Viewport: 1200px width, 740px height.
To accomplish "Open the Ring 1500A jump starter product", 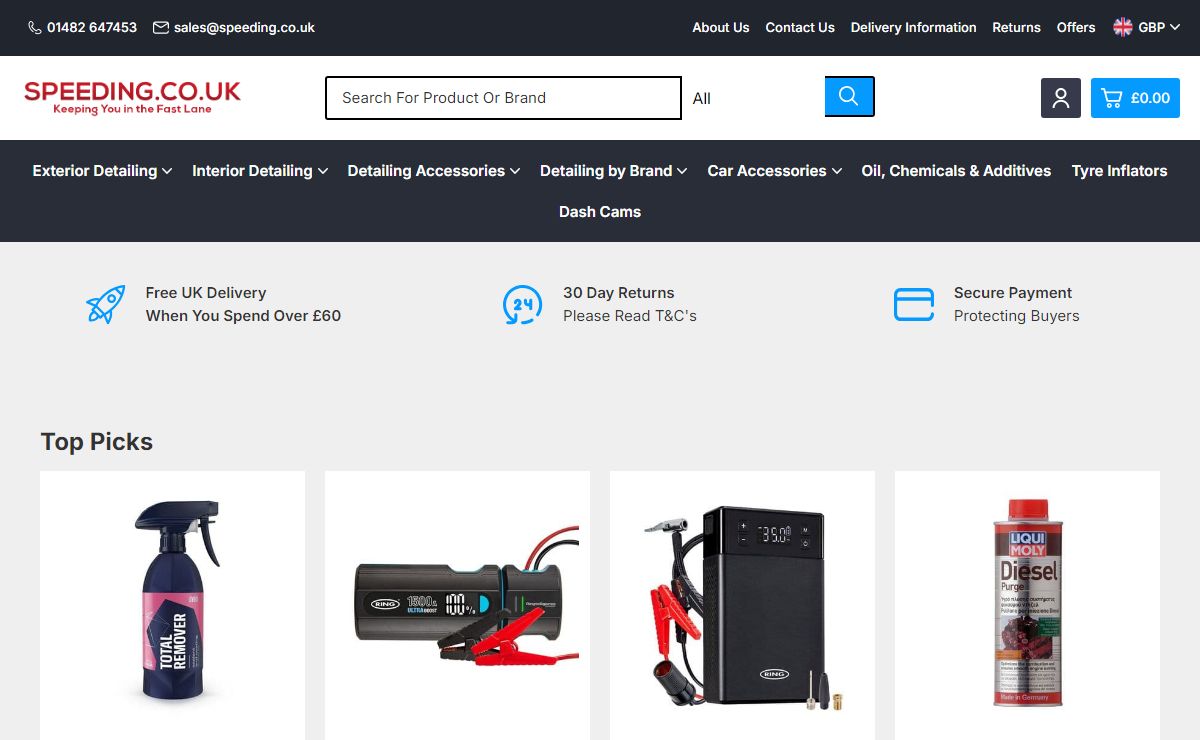I will point(457,603).
